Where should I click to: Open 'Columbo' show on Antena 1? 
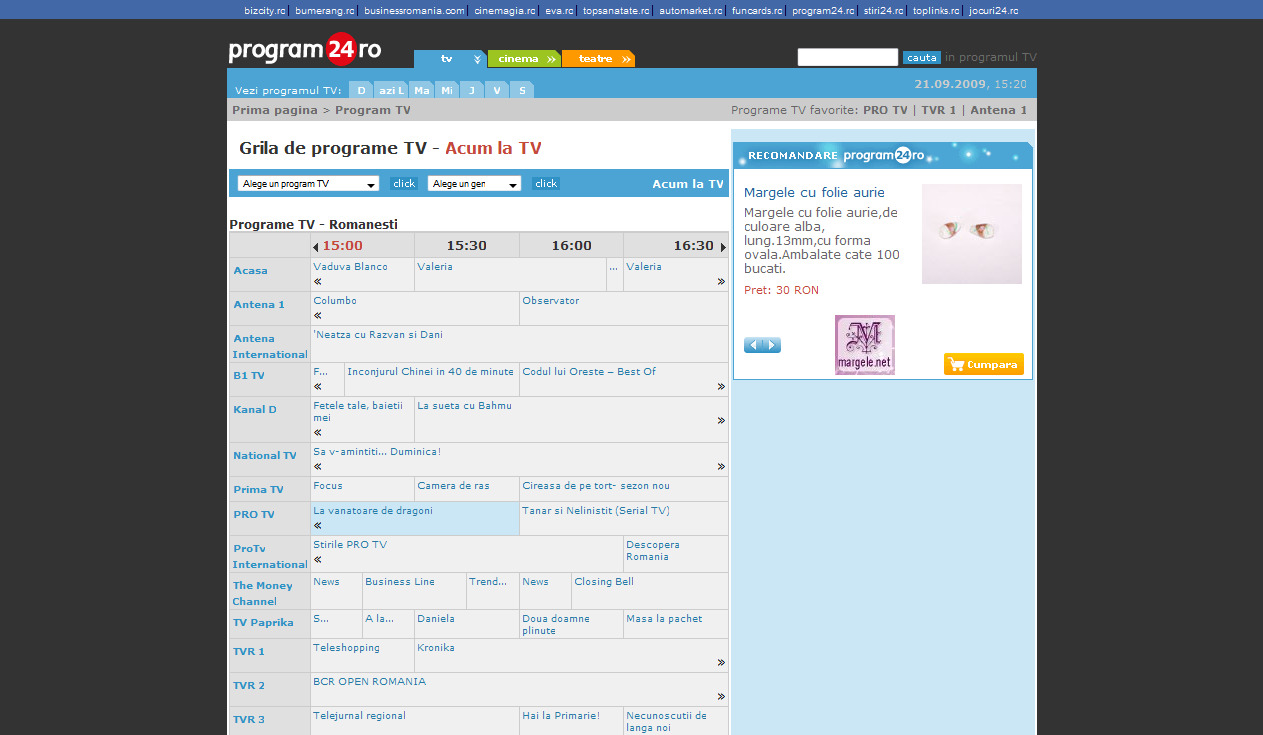click(335, 301)
